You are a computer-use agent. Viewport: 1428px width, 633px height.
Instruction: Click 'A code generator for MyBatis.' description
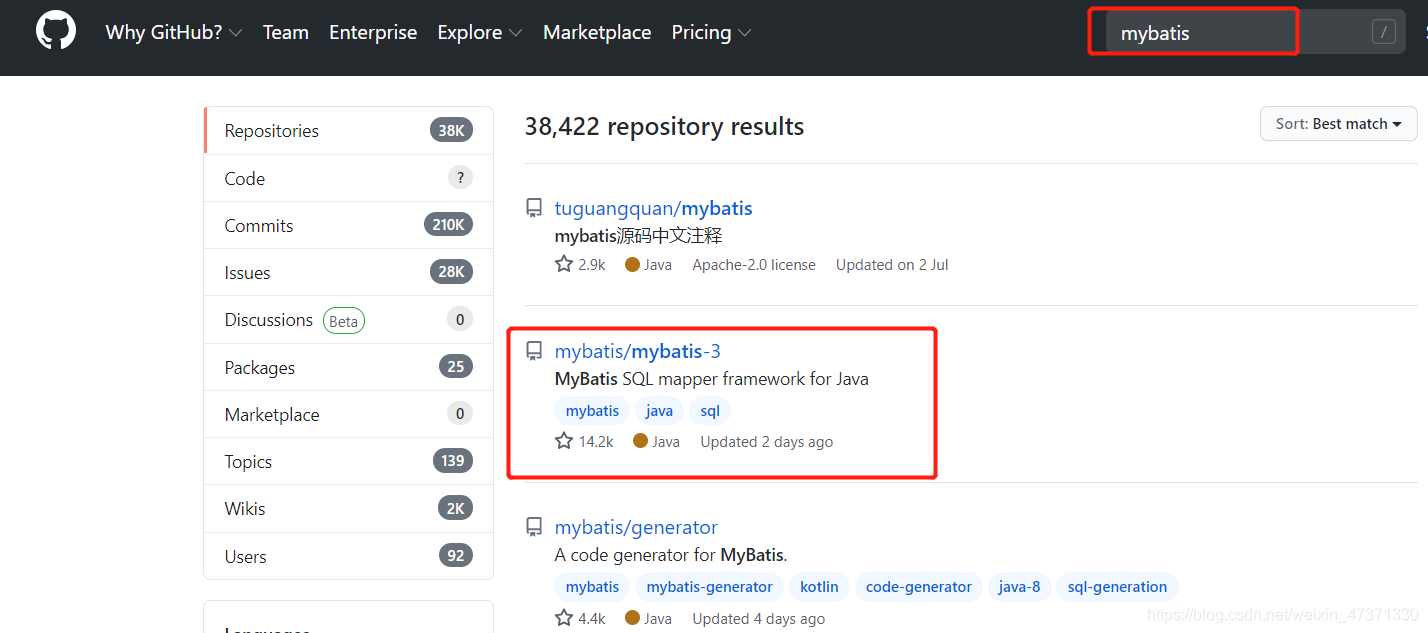671,555
